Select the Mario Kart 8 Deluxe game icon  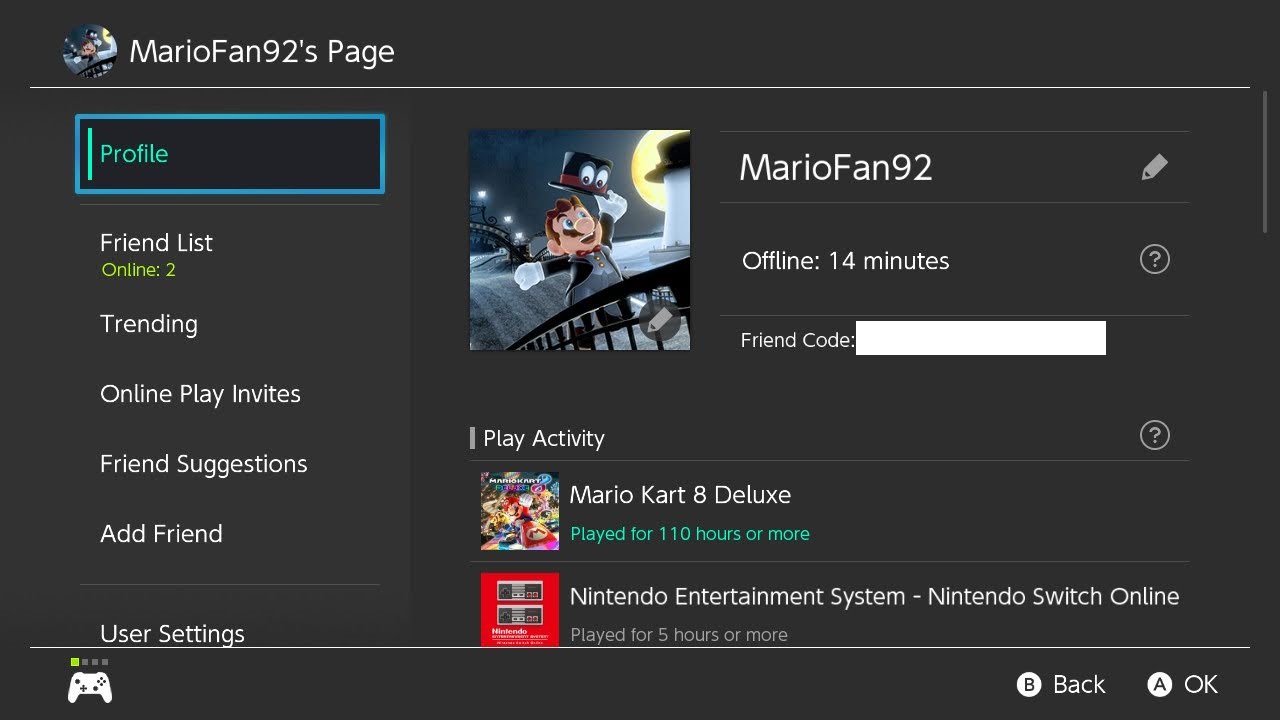click(520, 511)
